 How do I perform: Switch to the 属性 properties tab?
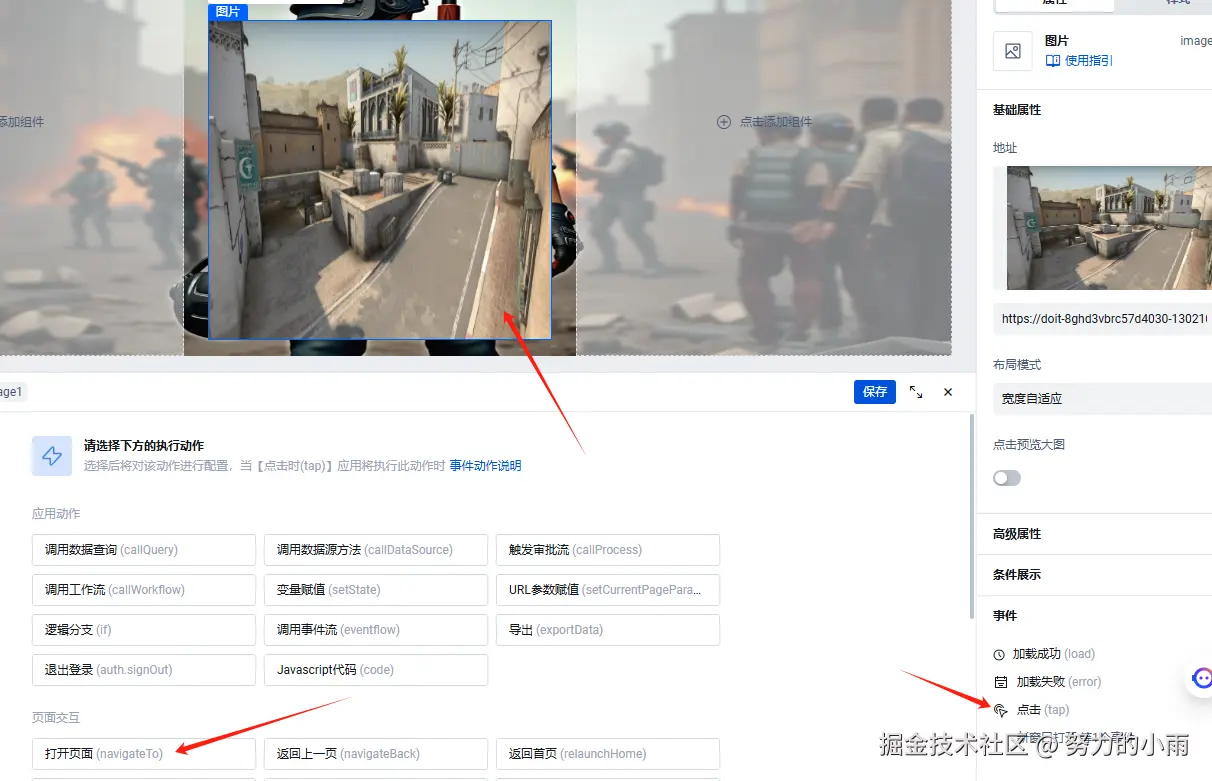pos(1054,3)
